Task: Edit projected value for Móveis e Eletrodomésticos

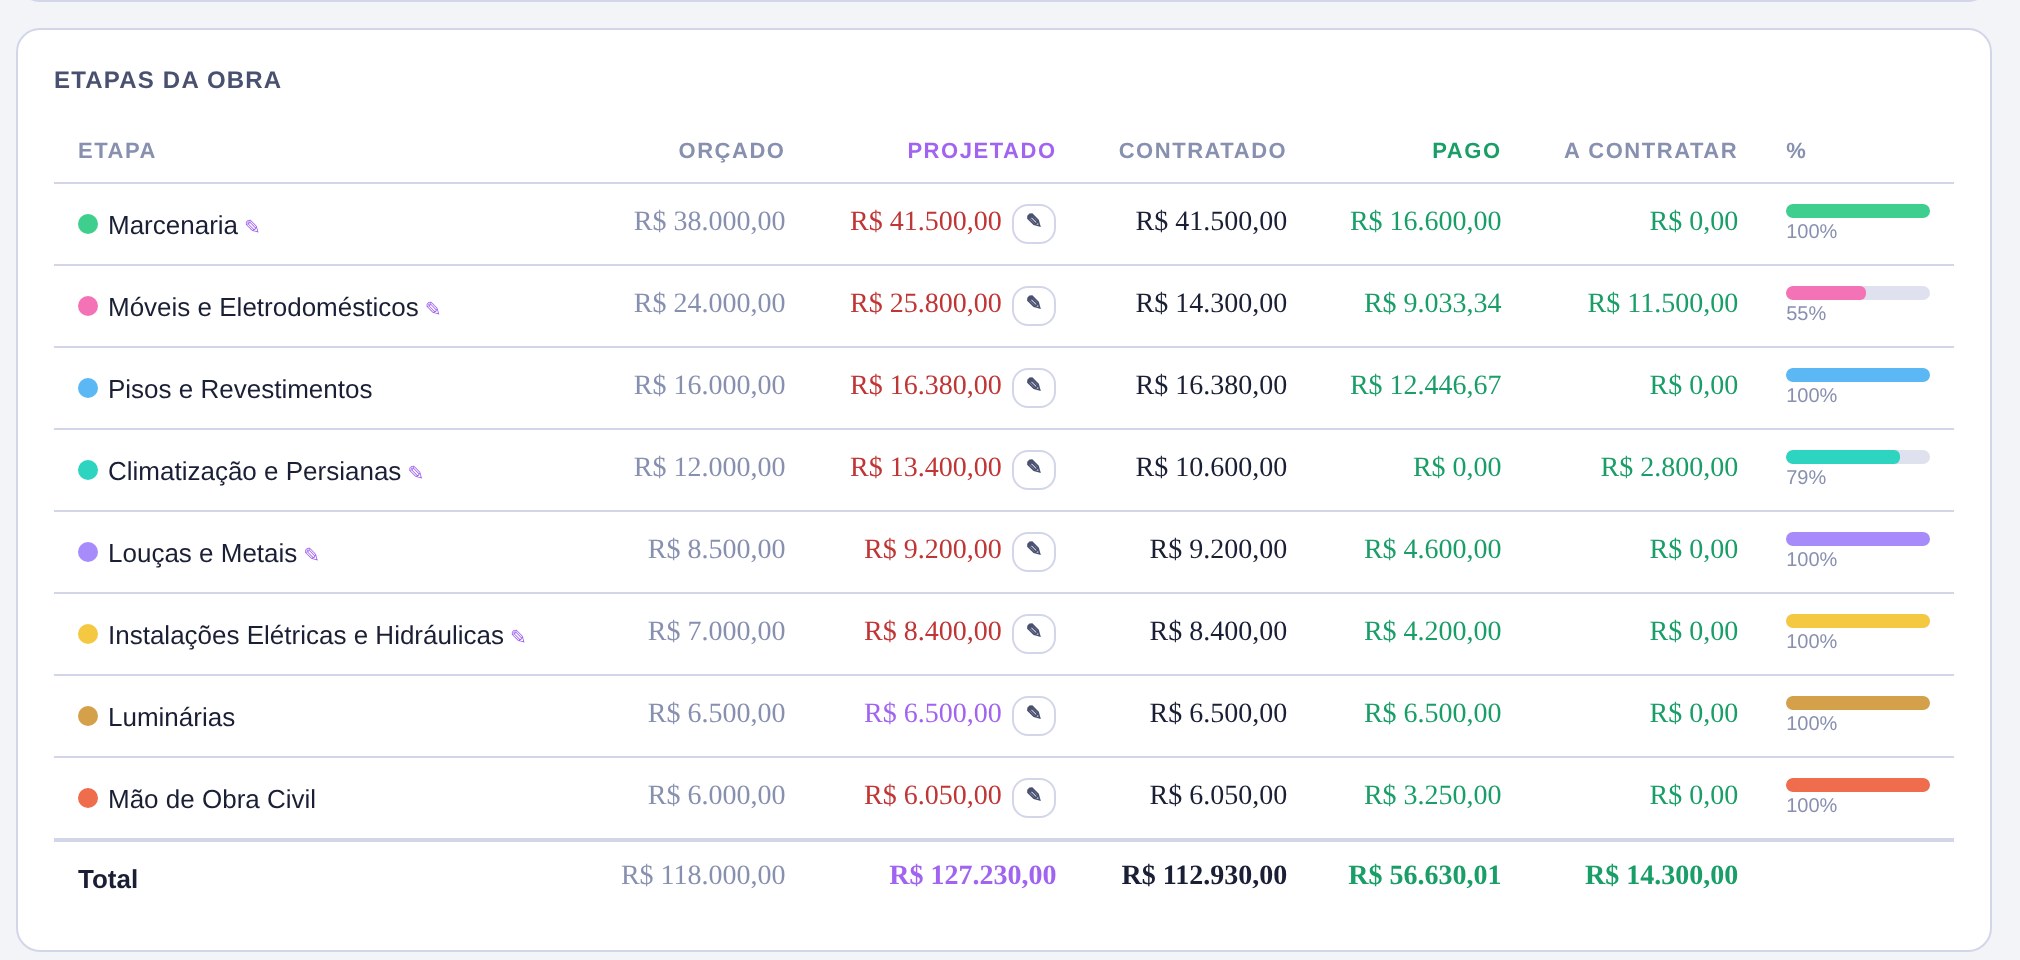Action: coord(1034,305)
